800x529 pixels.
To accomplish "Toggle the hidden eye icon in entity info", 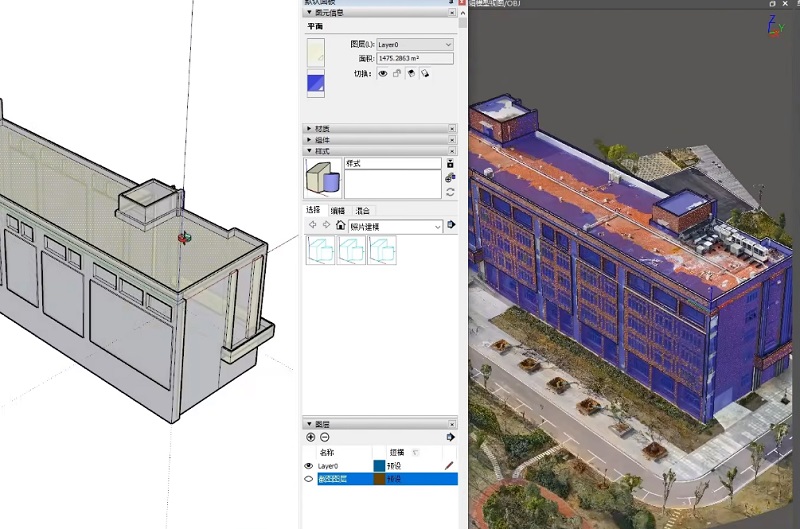I will point(383,74).
